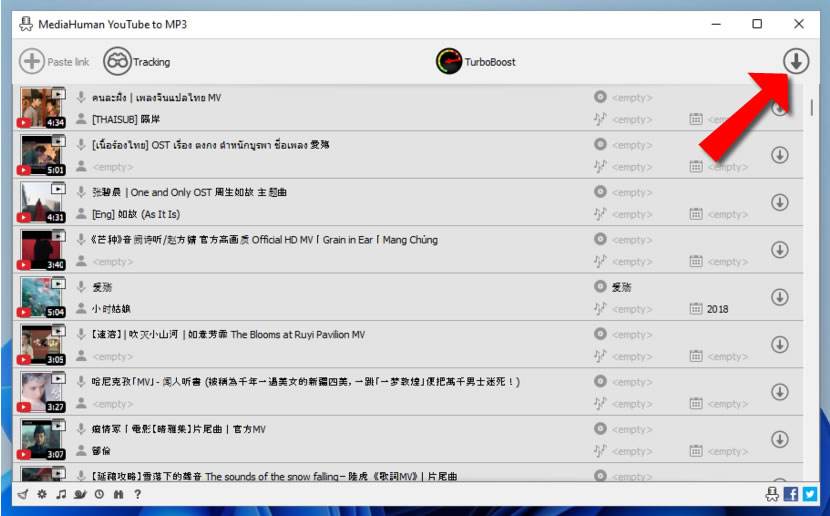Viewport: 830px width, 516px height.
Task: Edit artist field '小时姑娘'
Action: click(111, 309)
